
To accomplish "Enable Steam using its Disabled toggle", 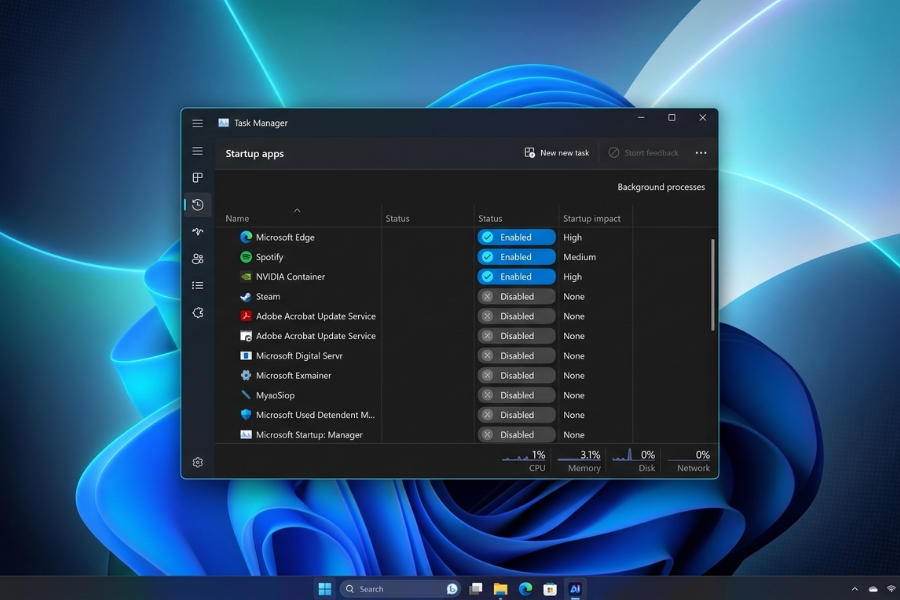I will pyautogui.click(x=517, y=296).
